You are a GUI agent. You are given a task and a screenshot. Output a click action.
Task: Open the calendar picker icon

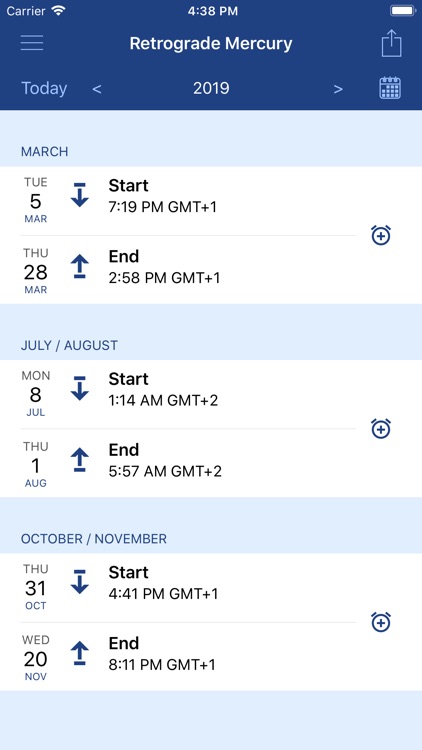click(390, 88)
